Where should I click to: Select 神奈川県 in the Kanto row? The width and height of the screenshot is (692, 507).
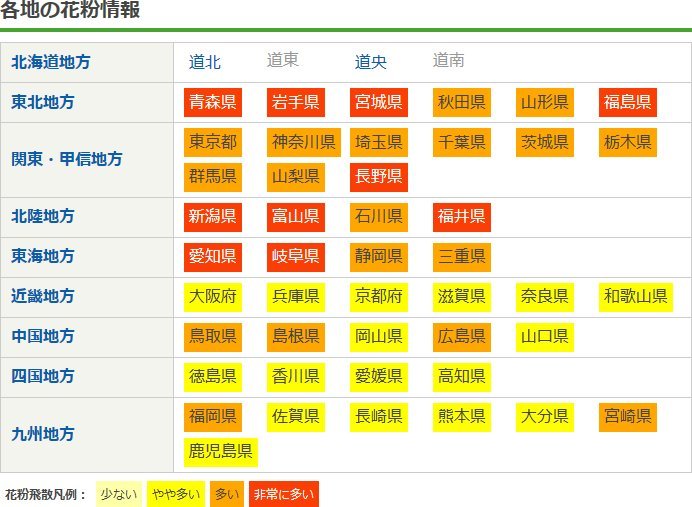(x=304, y=142)
